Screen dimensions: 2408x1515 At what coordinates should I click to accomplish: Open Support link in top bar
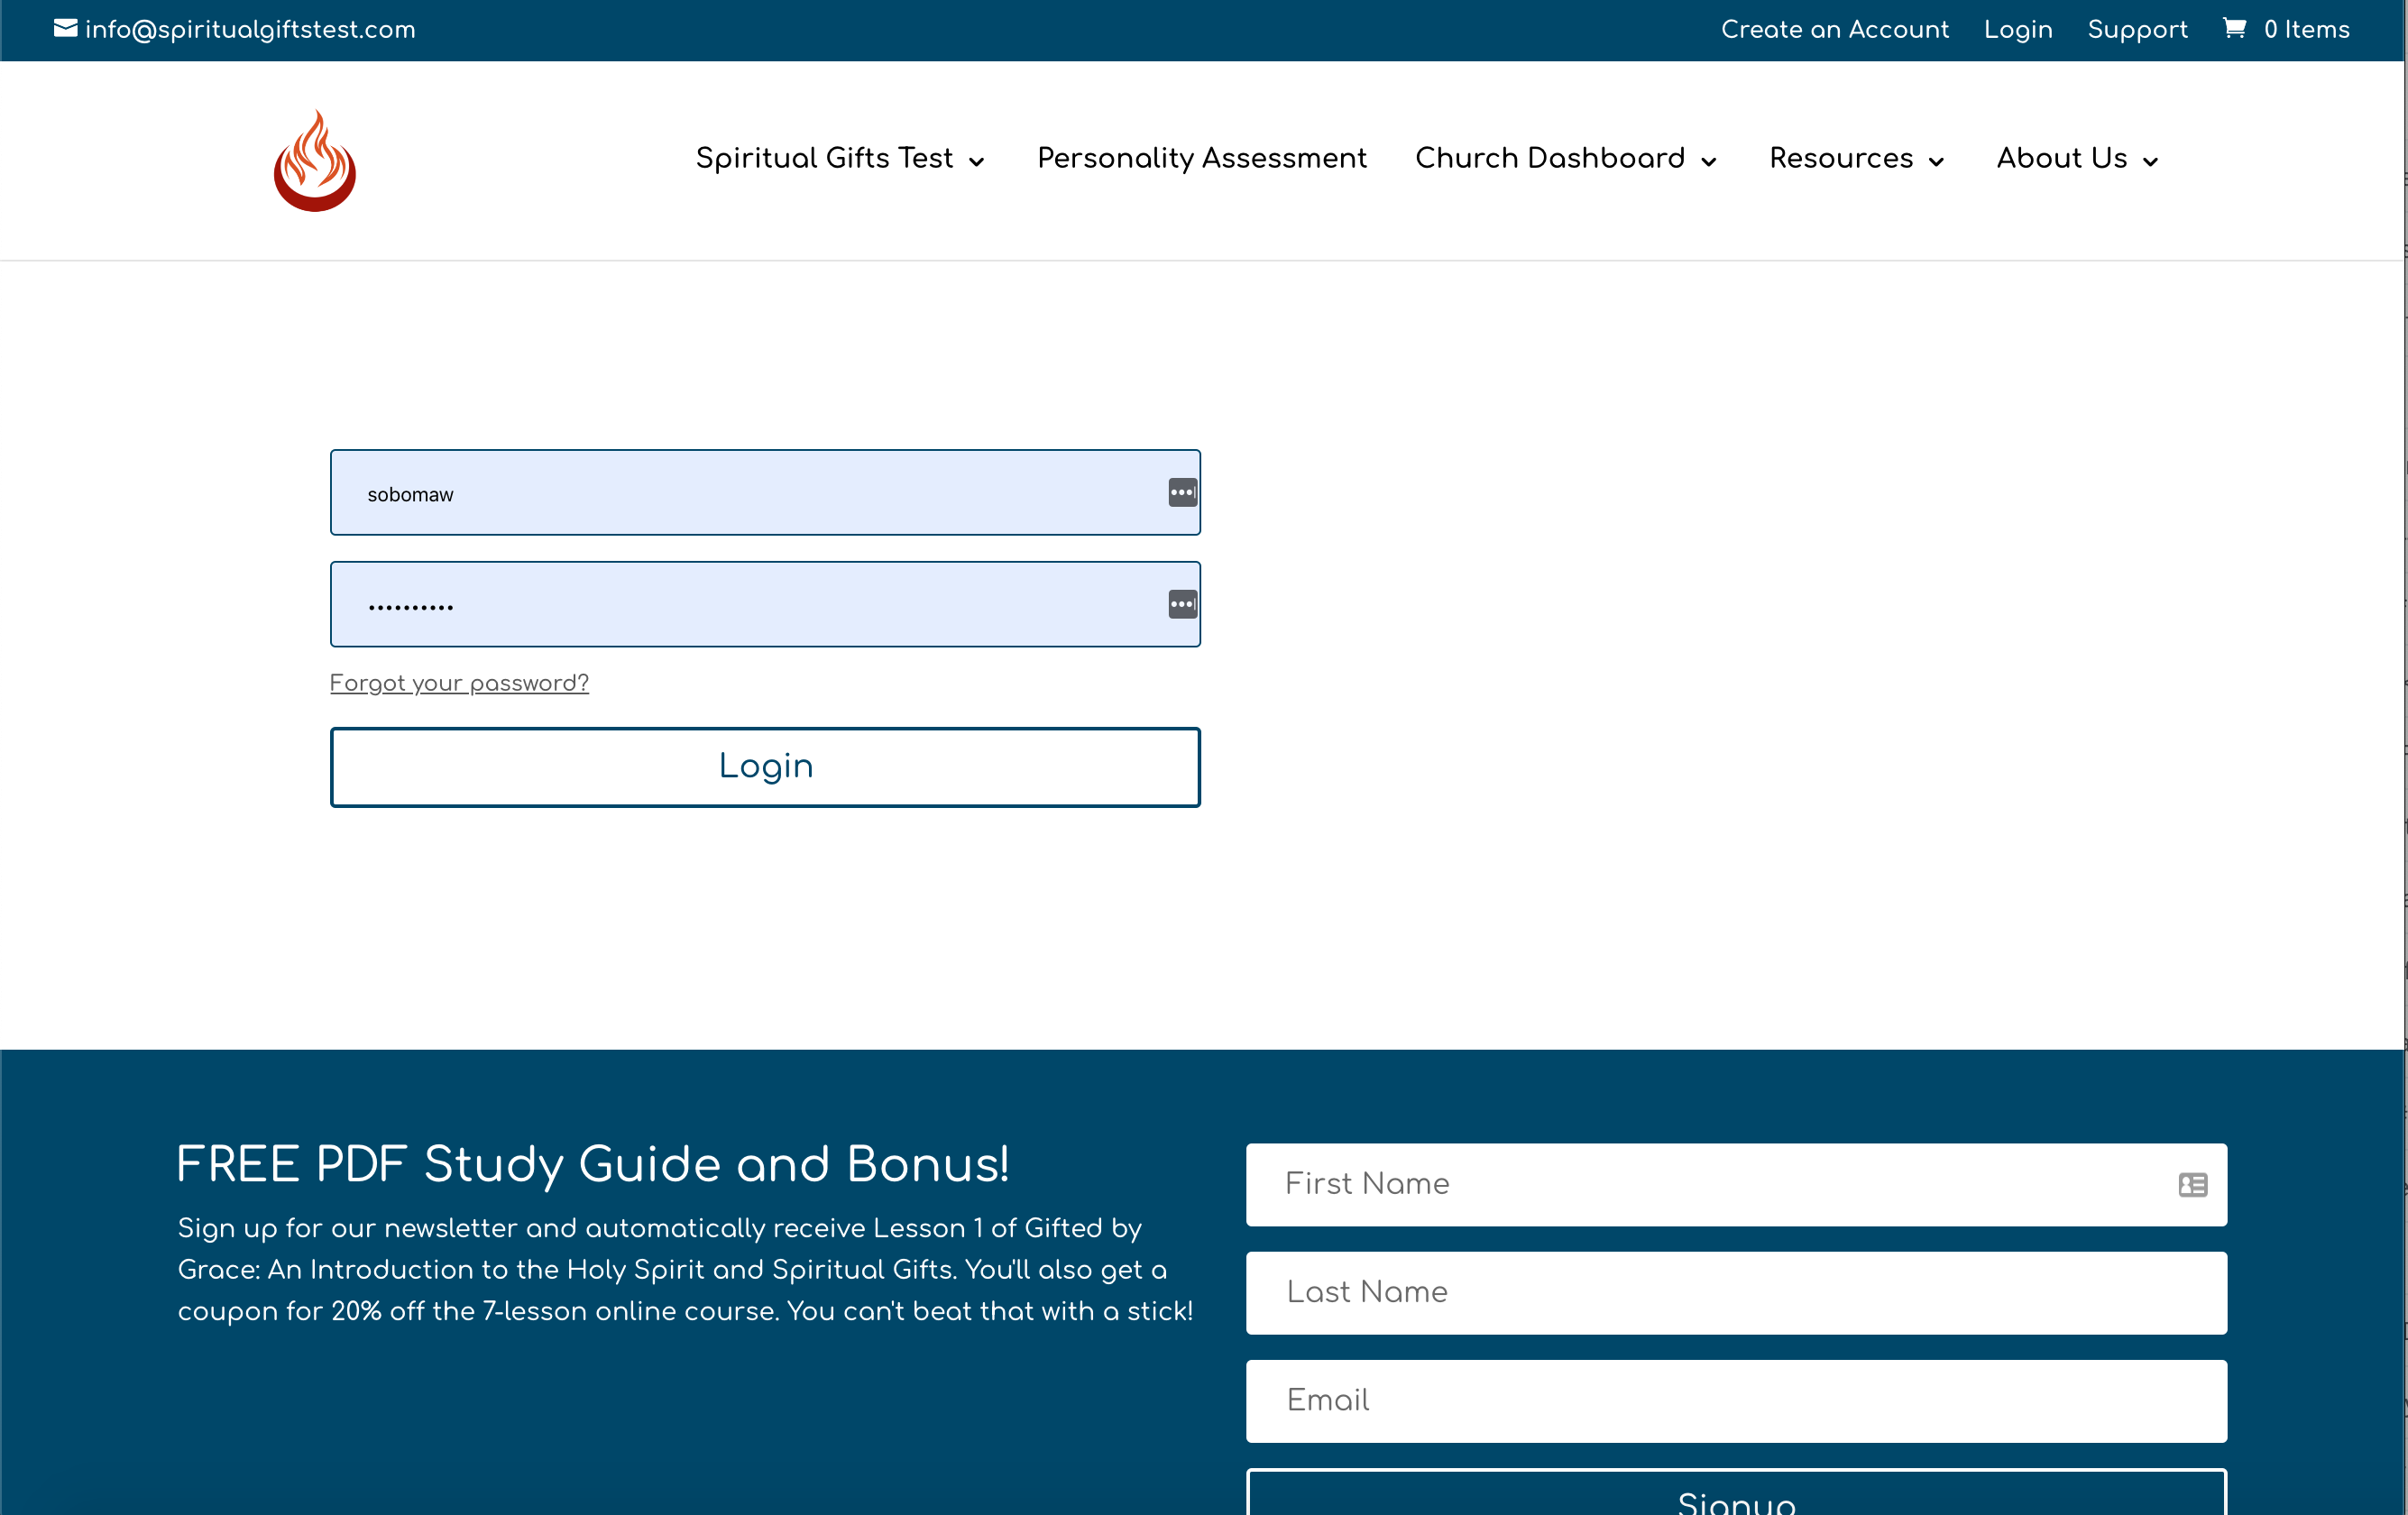click(x=2137, y=30)
